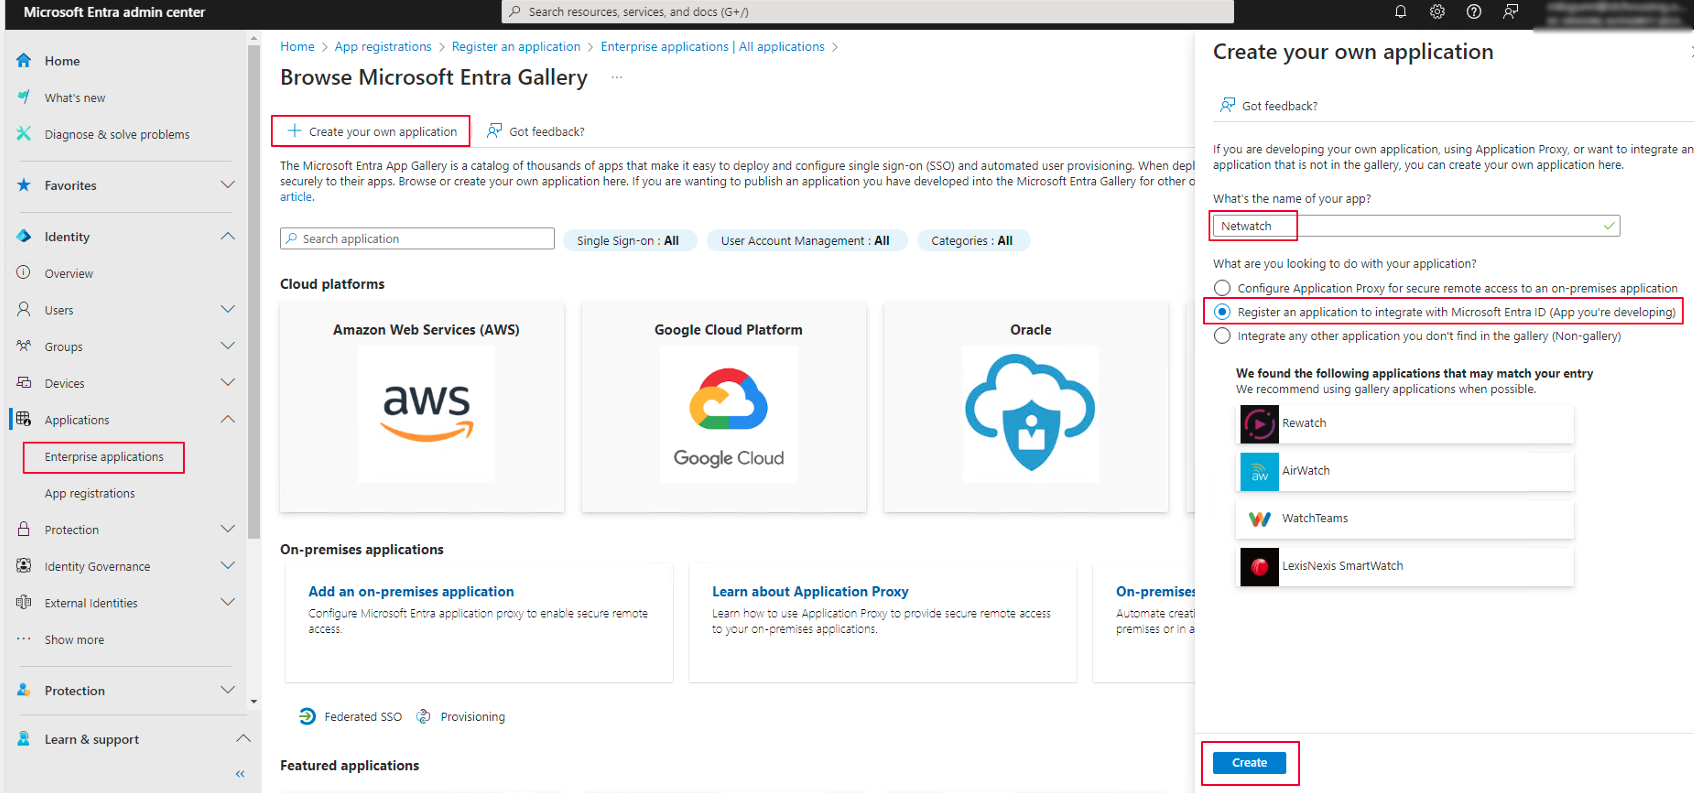1701x798 pixels.
Task: Click the Rewatch app icon
Action: (x=1259, y=424)
